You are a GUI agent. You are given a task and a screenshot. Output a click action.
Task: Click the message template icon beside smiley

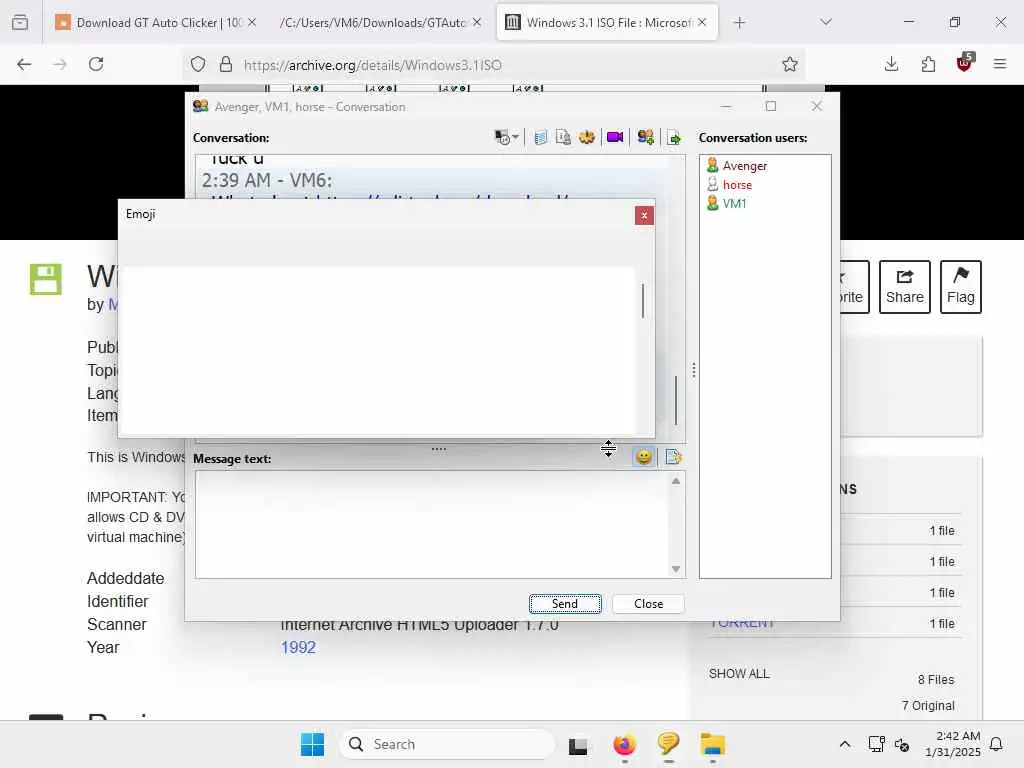tap(673, 456)
